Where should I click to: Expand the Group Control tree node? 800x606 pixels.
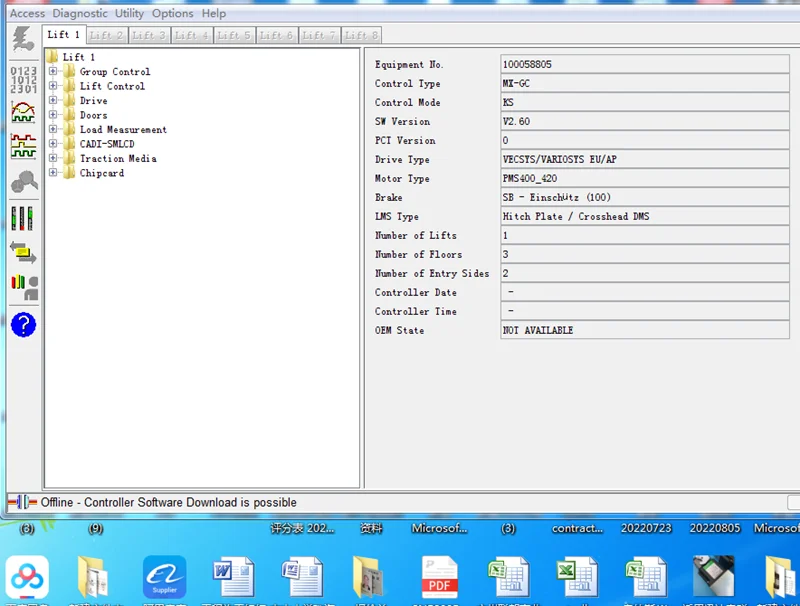[x=53, y=72]
